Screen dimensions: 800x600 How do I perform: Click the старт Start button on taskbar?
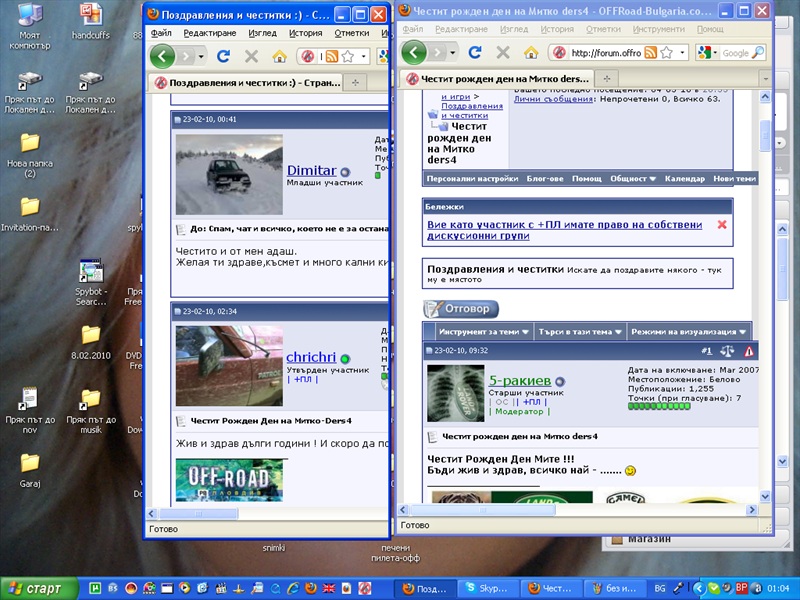click(x=38, y=588)
